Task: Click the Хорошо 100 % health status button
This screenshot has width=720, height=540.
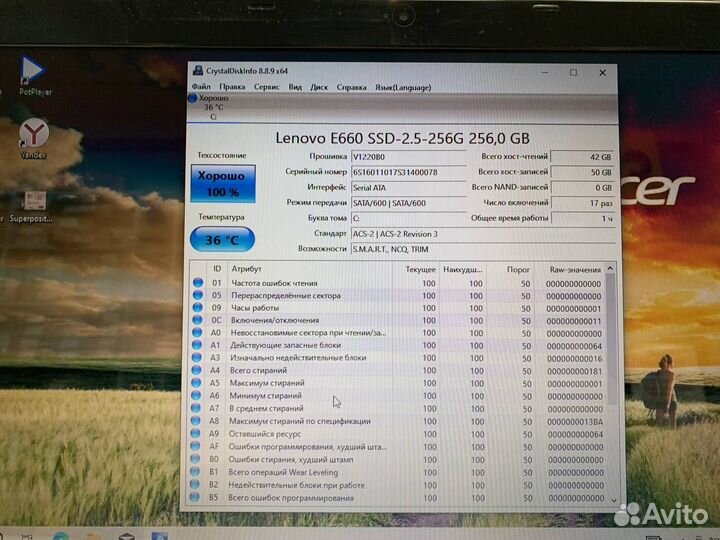Action: 223,184
